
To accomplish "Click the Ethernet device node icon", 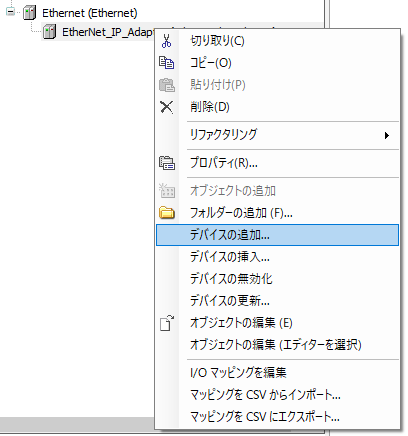I will pyautogui.click(x=30, y=13).
